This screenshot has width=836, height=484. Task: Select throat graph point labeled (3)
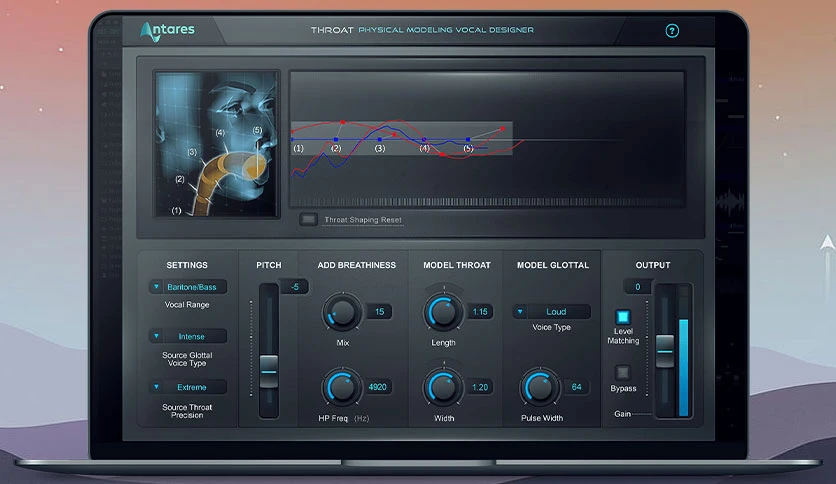click(x=380, y=140)
